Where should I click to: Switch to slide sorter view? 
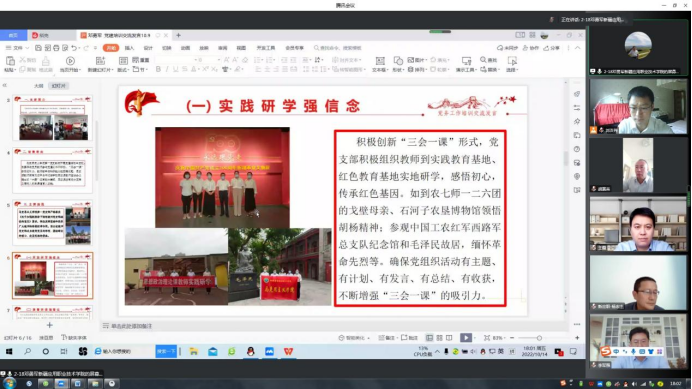439,338
